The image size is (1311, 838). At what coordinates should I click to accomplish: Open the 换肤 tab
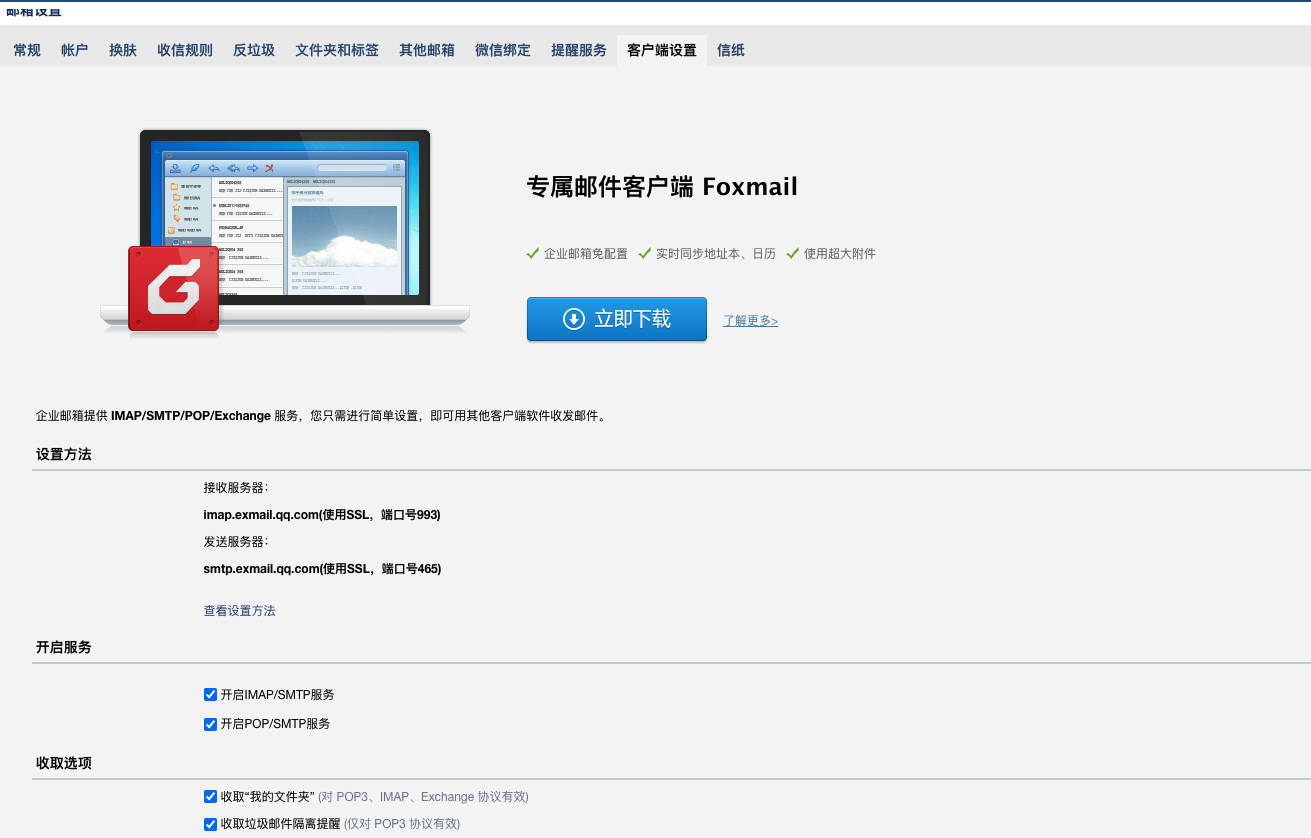(123, 50)
